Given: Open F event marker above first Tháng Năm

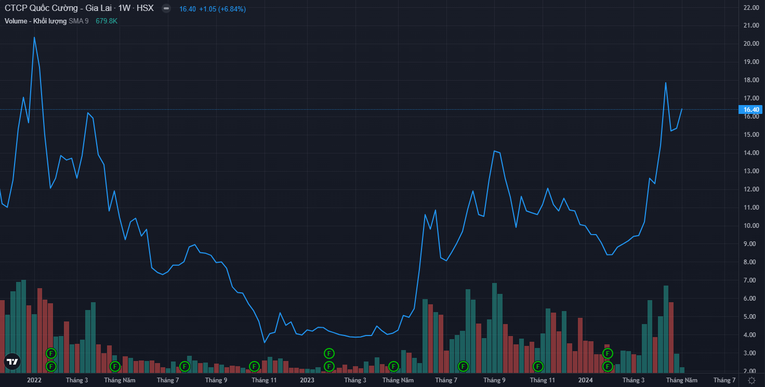Looking at the screenshot, I should tap(115, 366).
